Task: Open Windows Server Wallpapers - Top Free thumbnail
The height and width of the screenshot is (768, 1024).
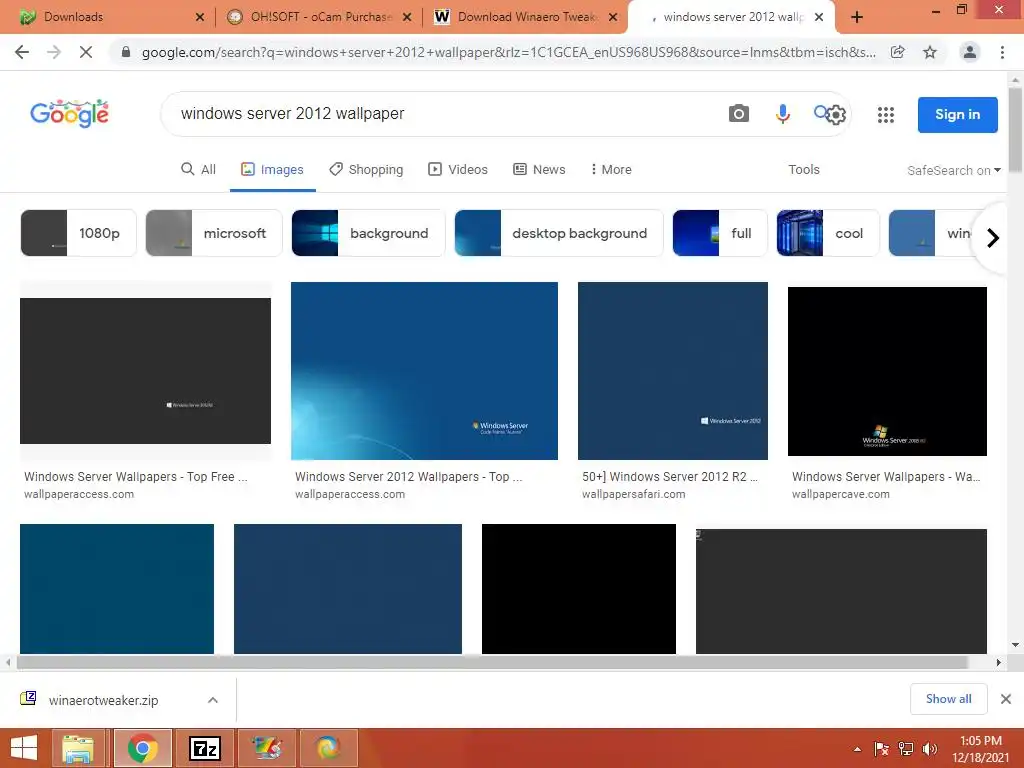Action: pyautogui.click(x=145, y=371)
